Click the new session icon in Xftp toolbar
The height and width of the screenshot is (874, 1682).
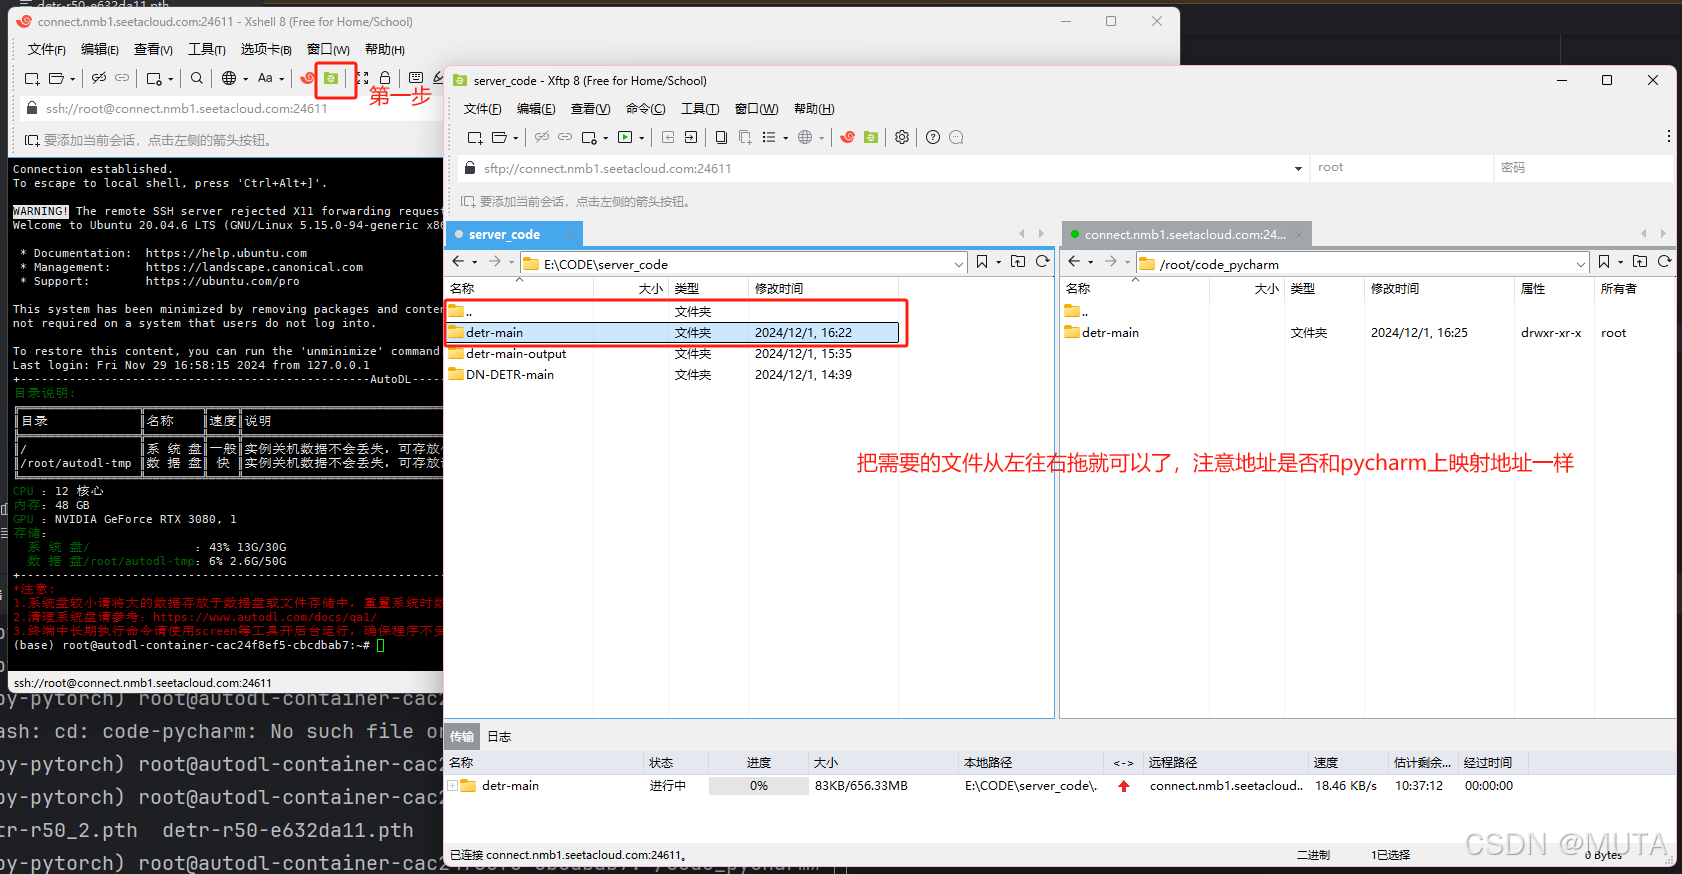pos(475,137)
